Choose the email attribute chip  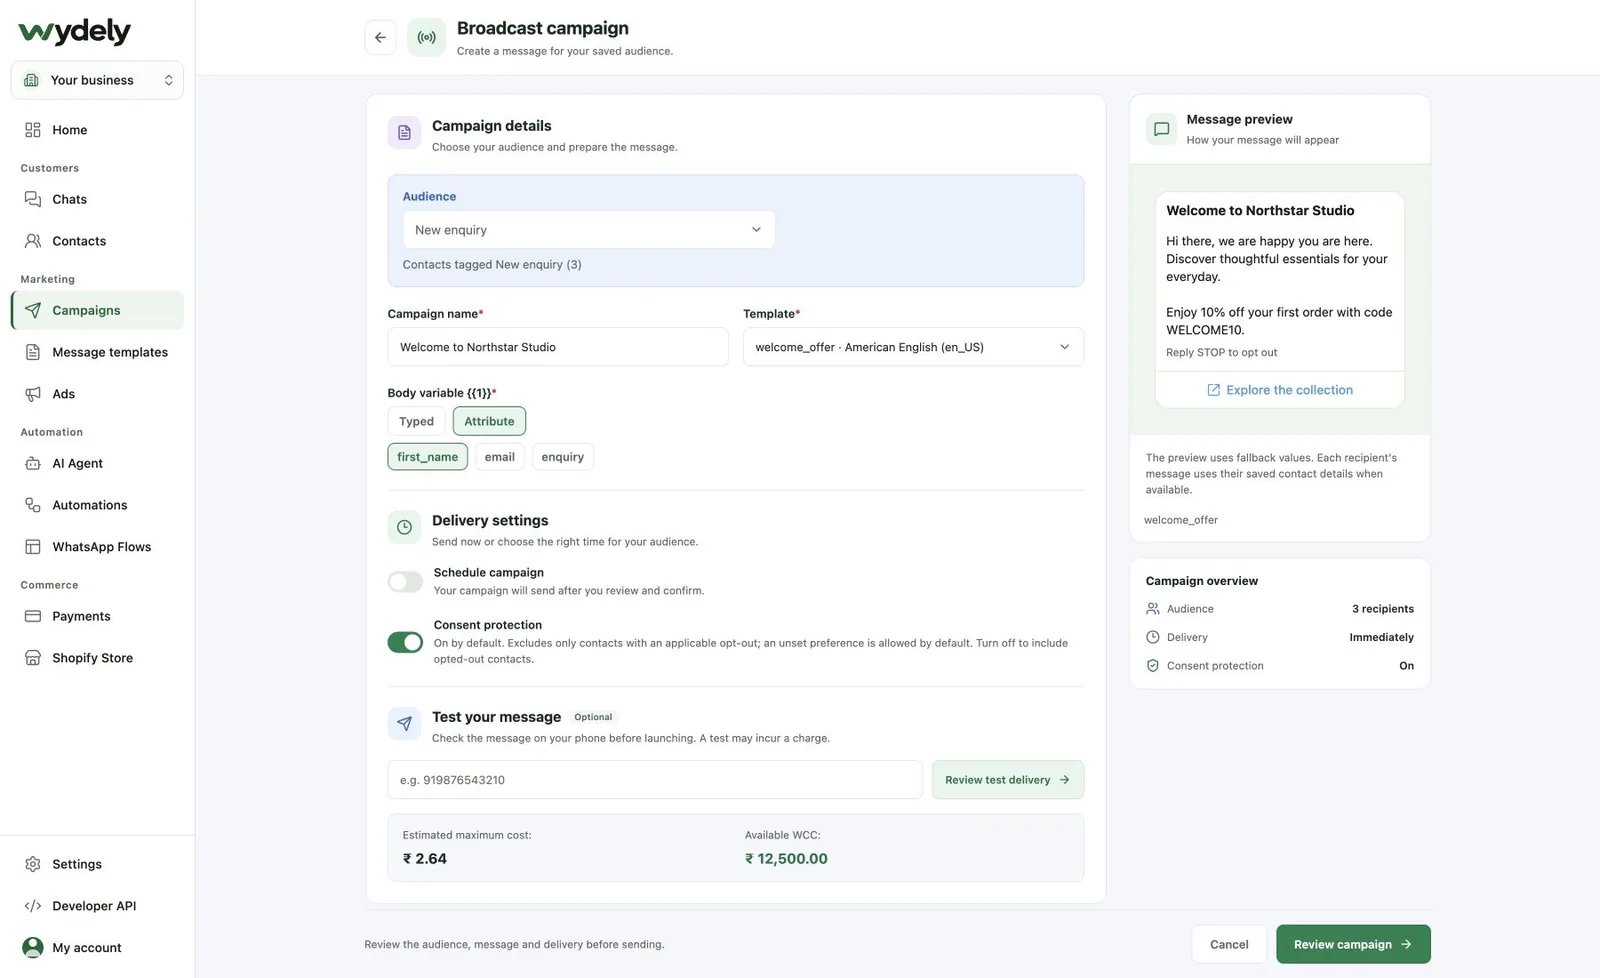500,457
